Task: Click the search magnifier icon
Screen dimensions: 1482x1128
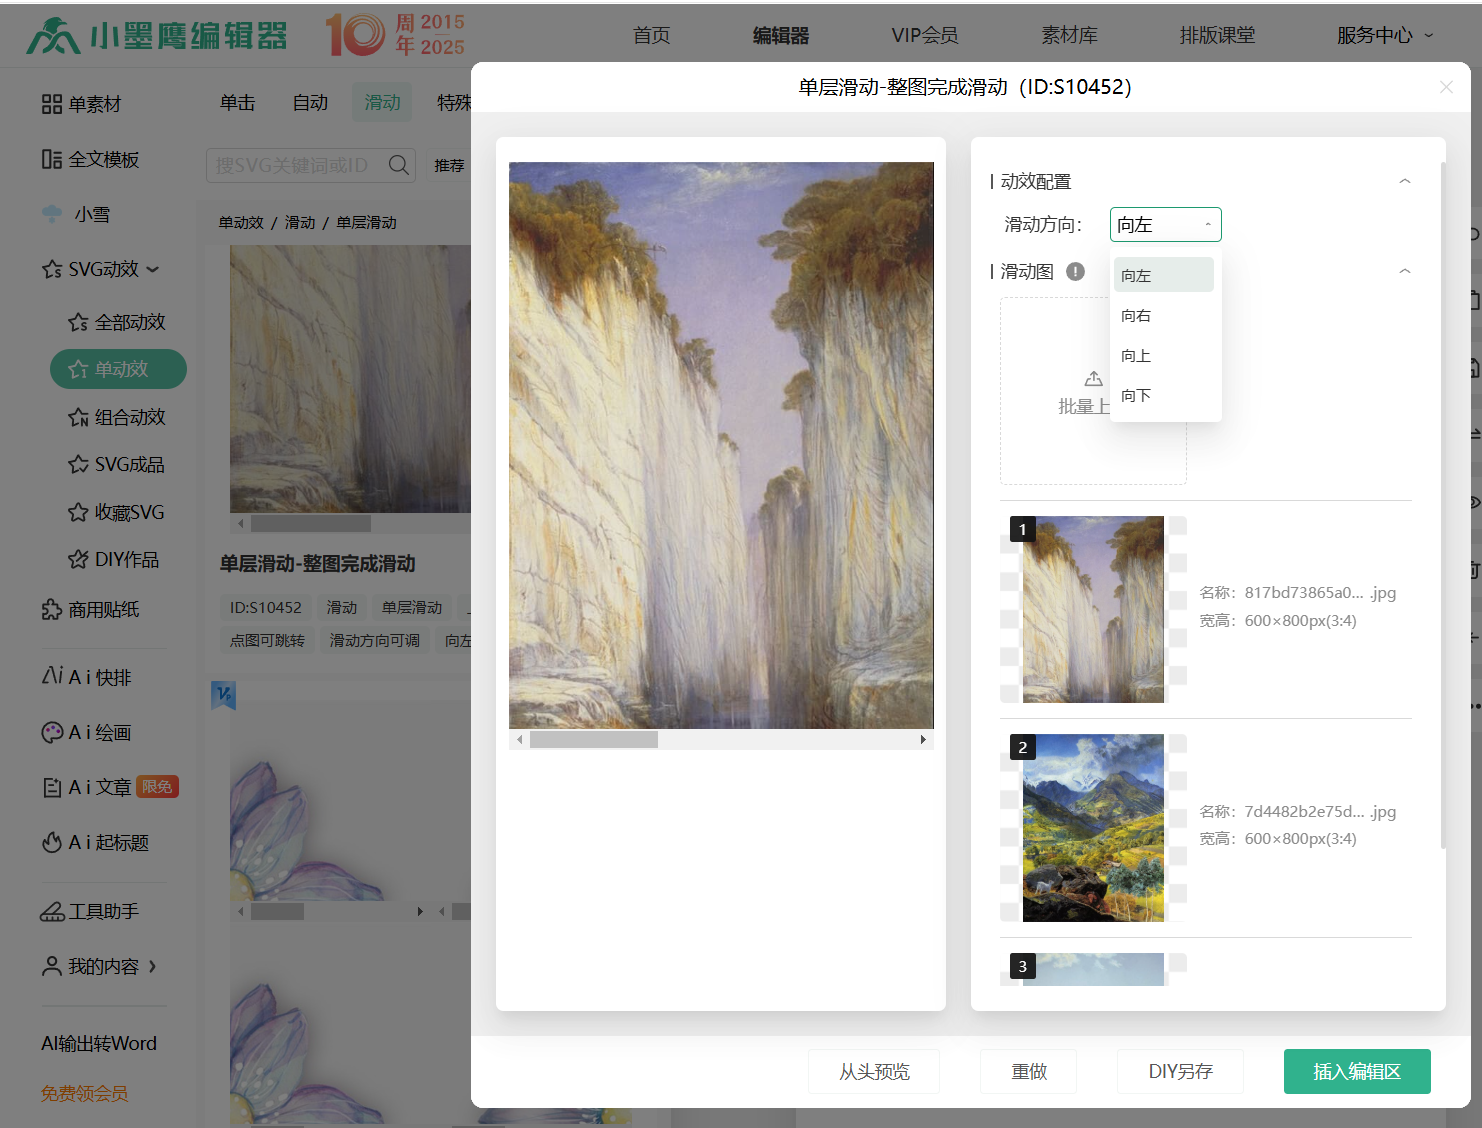Action: point(399,165)
